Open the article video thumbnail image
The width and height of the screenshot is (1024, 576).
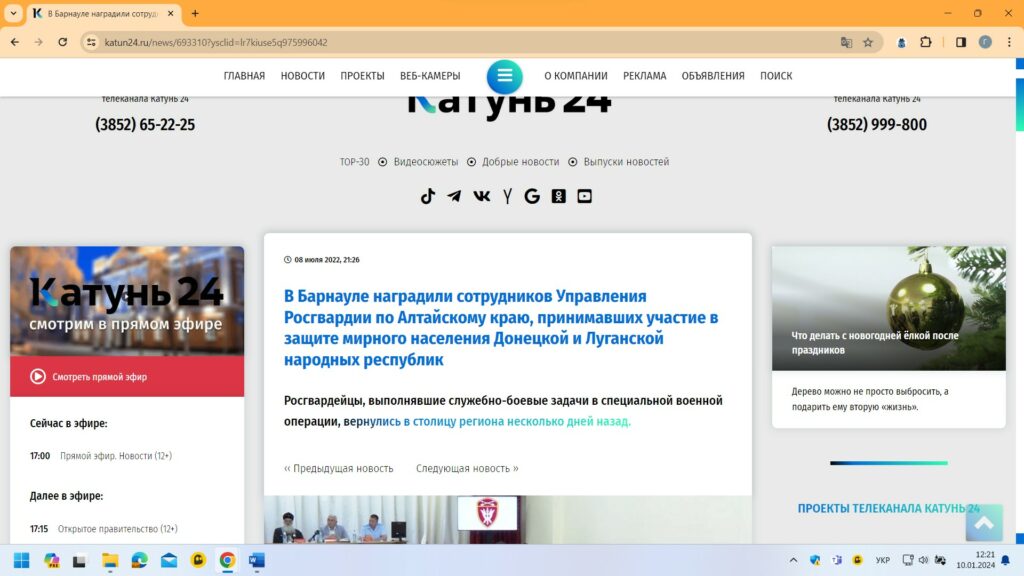(507, 520)
